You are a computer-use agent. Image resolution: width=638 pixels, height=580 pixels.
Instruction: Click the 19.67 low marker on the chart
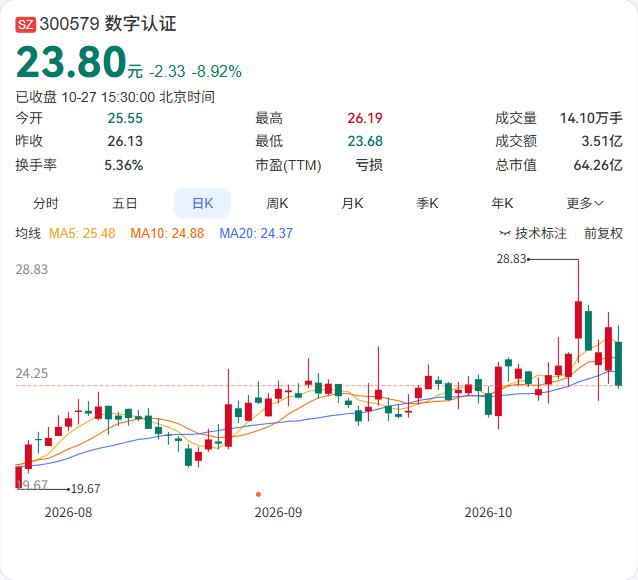[x=85, y=489]
